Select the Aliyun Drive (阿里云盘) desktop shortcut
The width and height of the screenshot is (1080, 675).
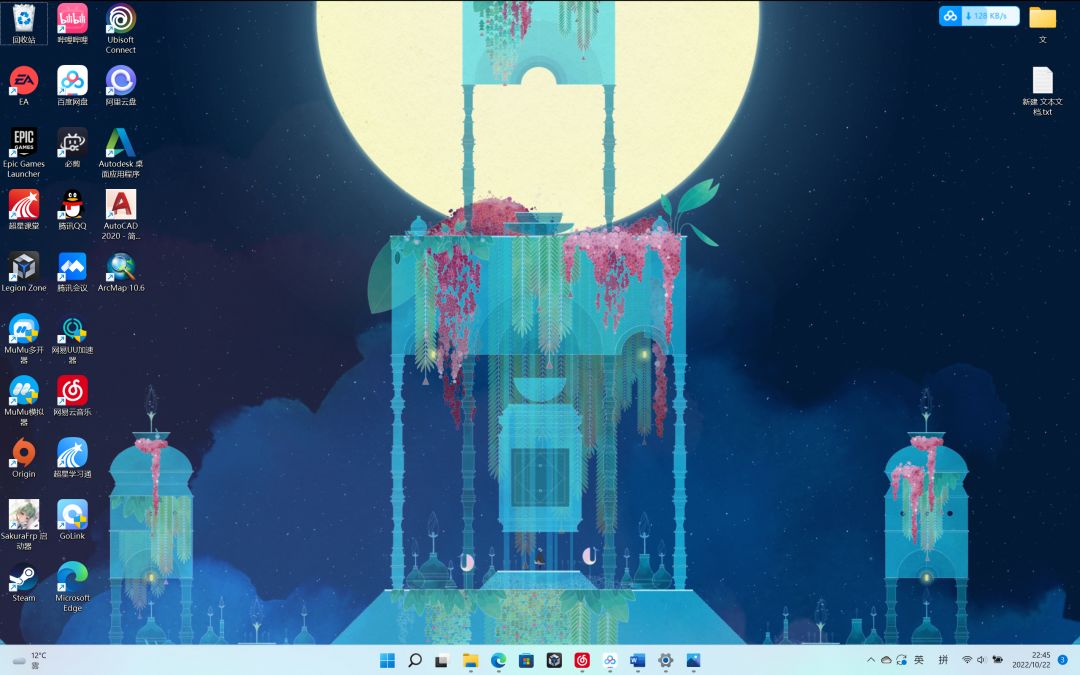121,85
